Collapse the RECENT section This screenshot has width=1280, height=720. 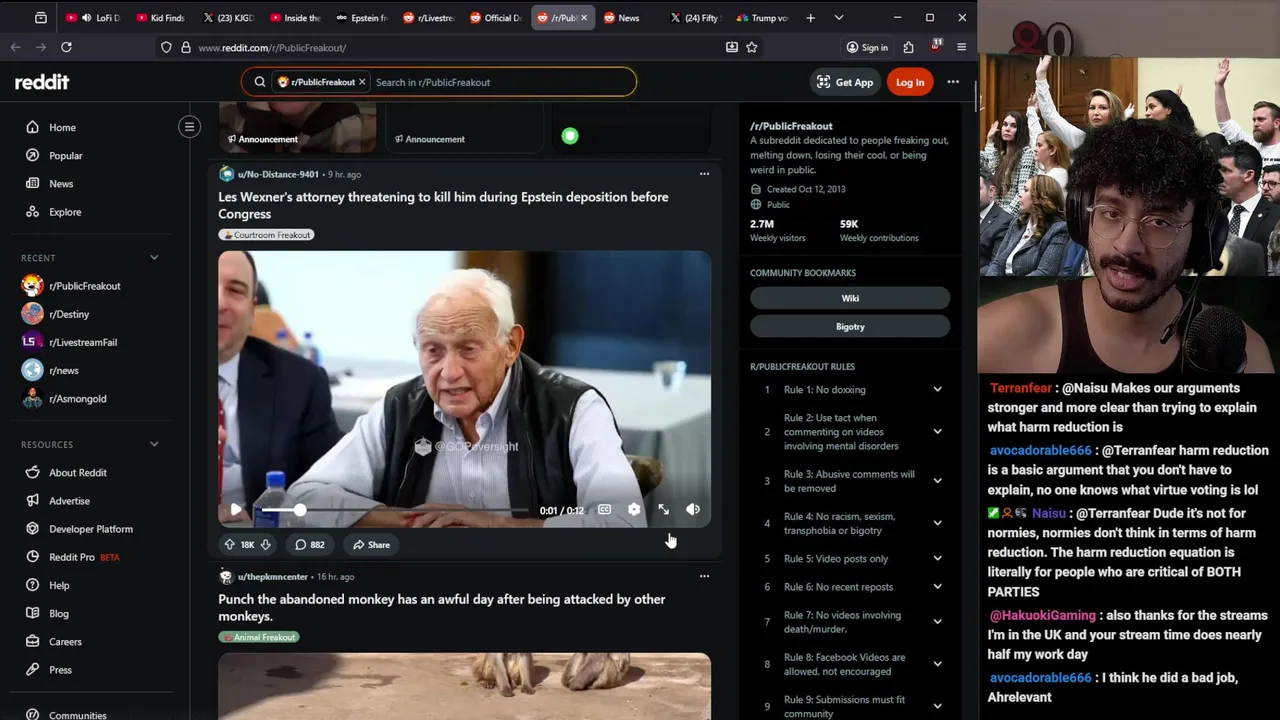pyautogui.click(x=154, y=257)
